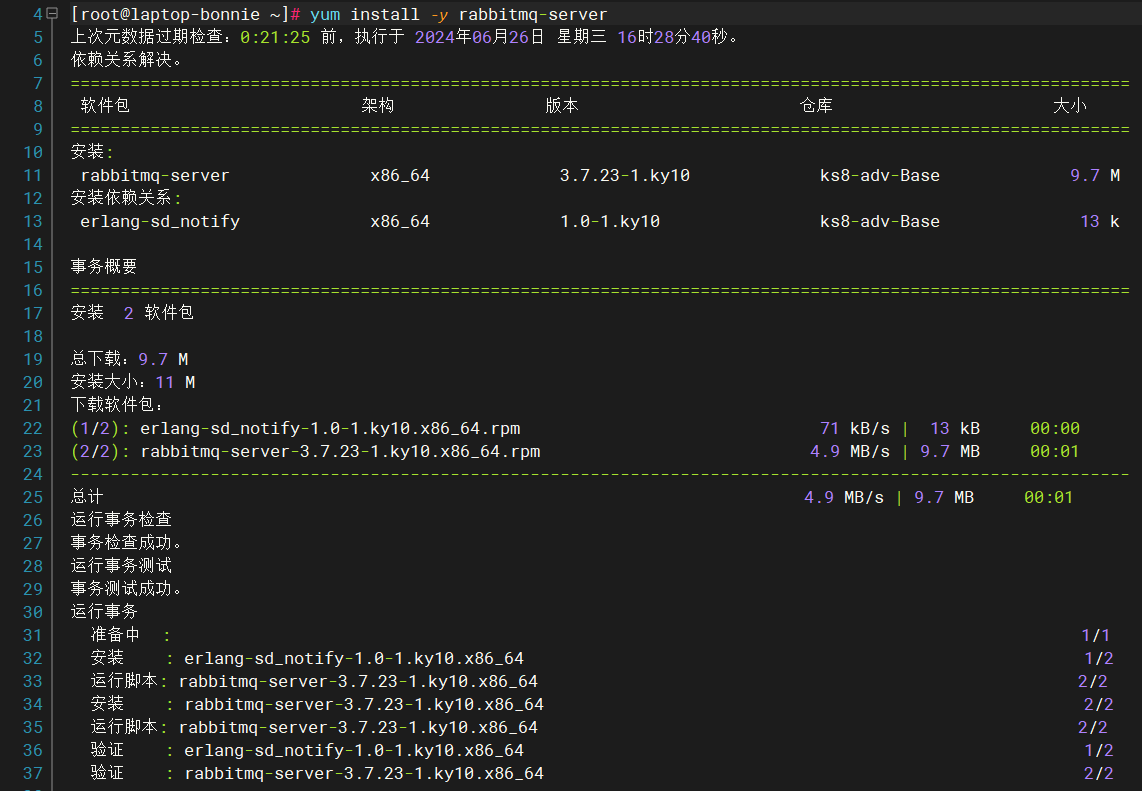Click the label '安装依赖关系:'
The height and width of the screenshot is (791, 1142).
coord(126,198)
